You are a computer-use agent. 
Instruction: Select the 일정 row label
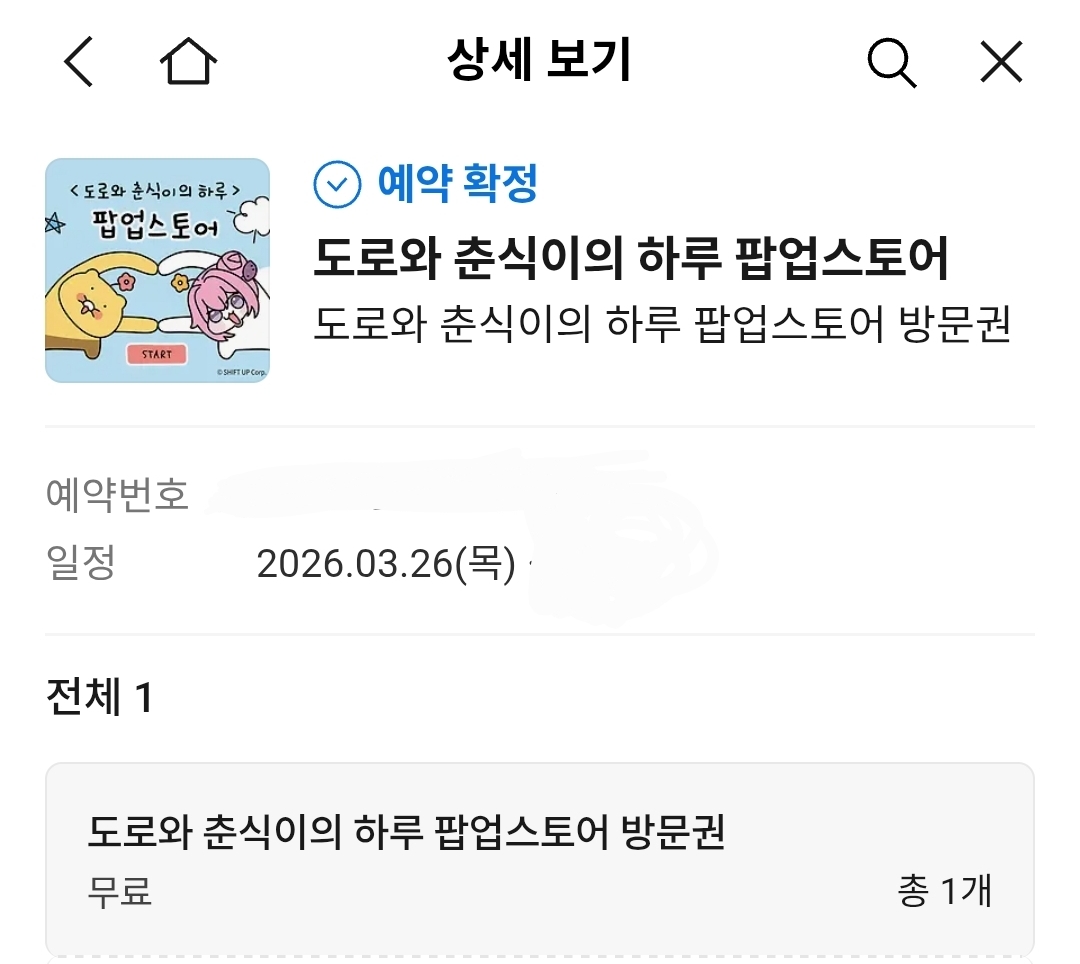pyautogui.click(x=80, y=562)
